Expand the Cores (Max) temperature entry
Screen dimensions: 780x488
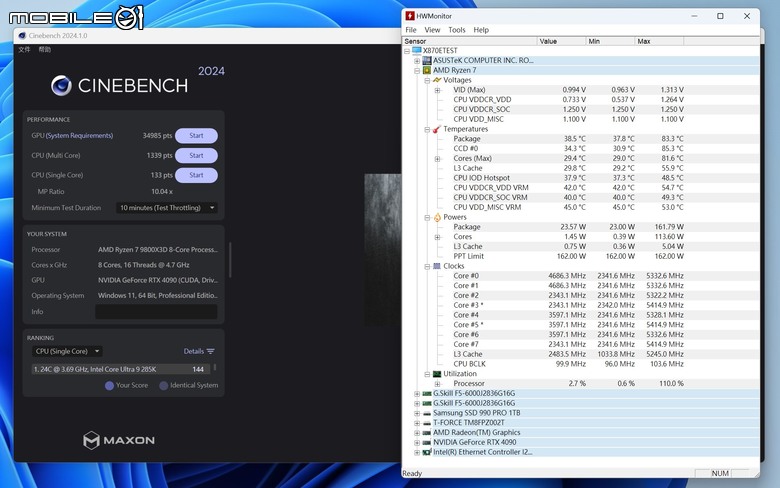pos(437,159)
